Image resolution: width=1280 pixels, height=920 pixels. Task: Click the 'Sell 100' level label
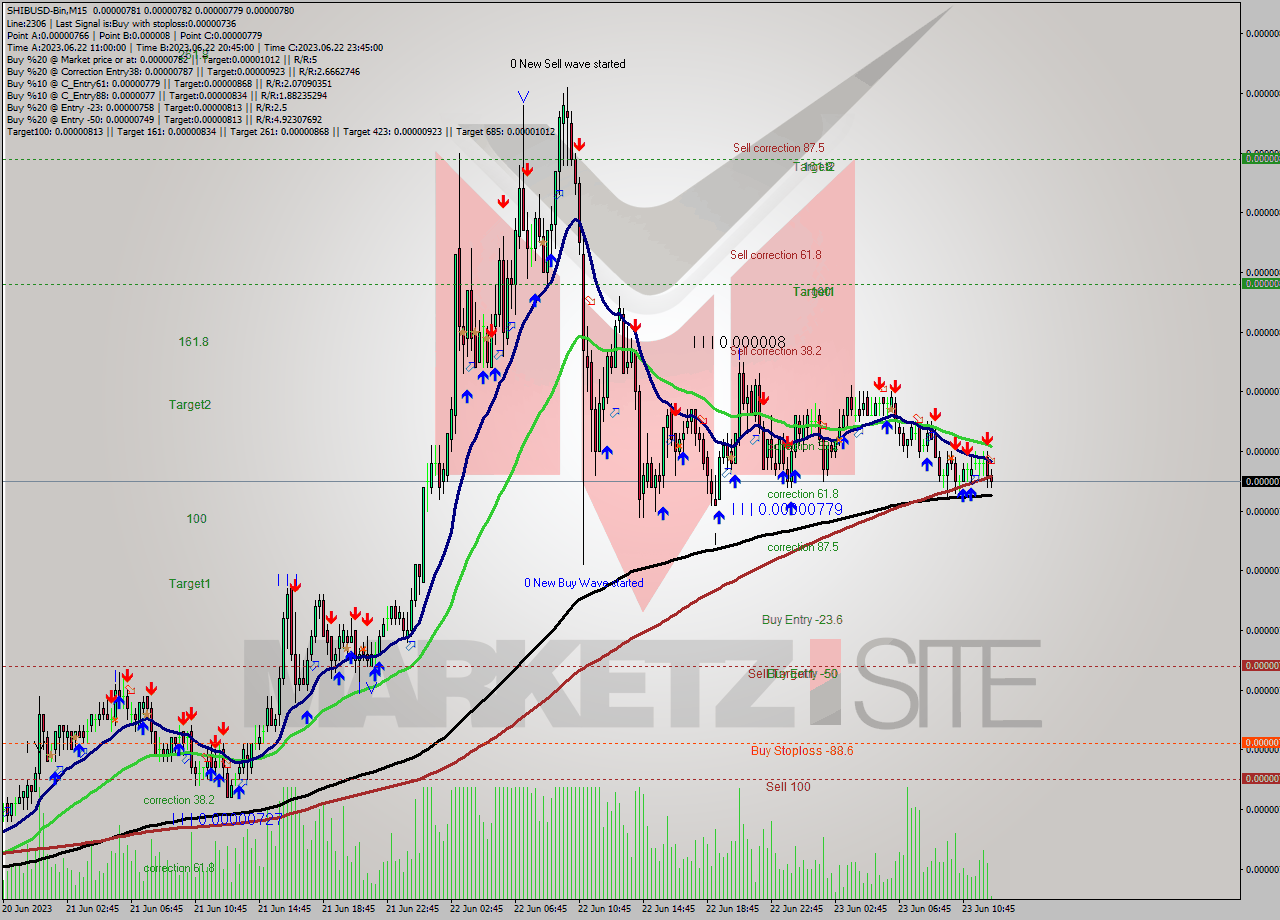(x=788, y=787)
